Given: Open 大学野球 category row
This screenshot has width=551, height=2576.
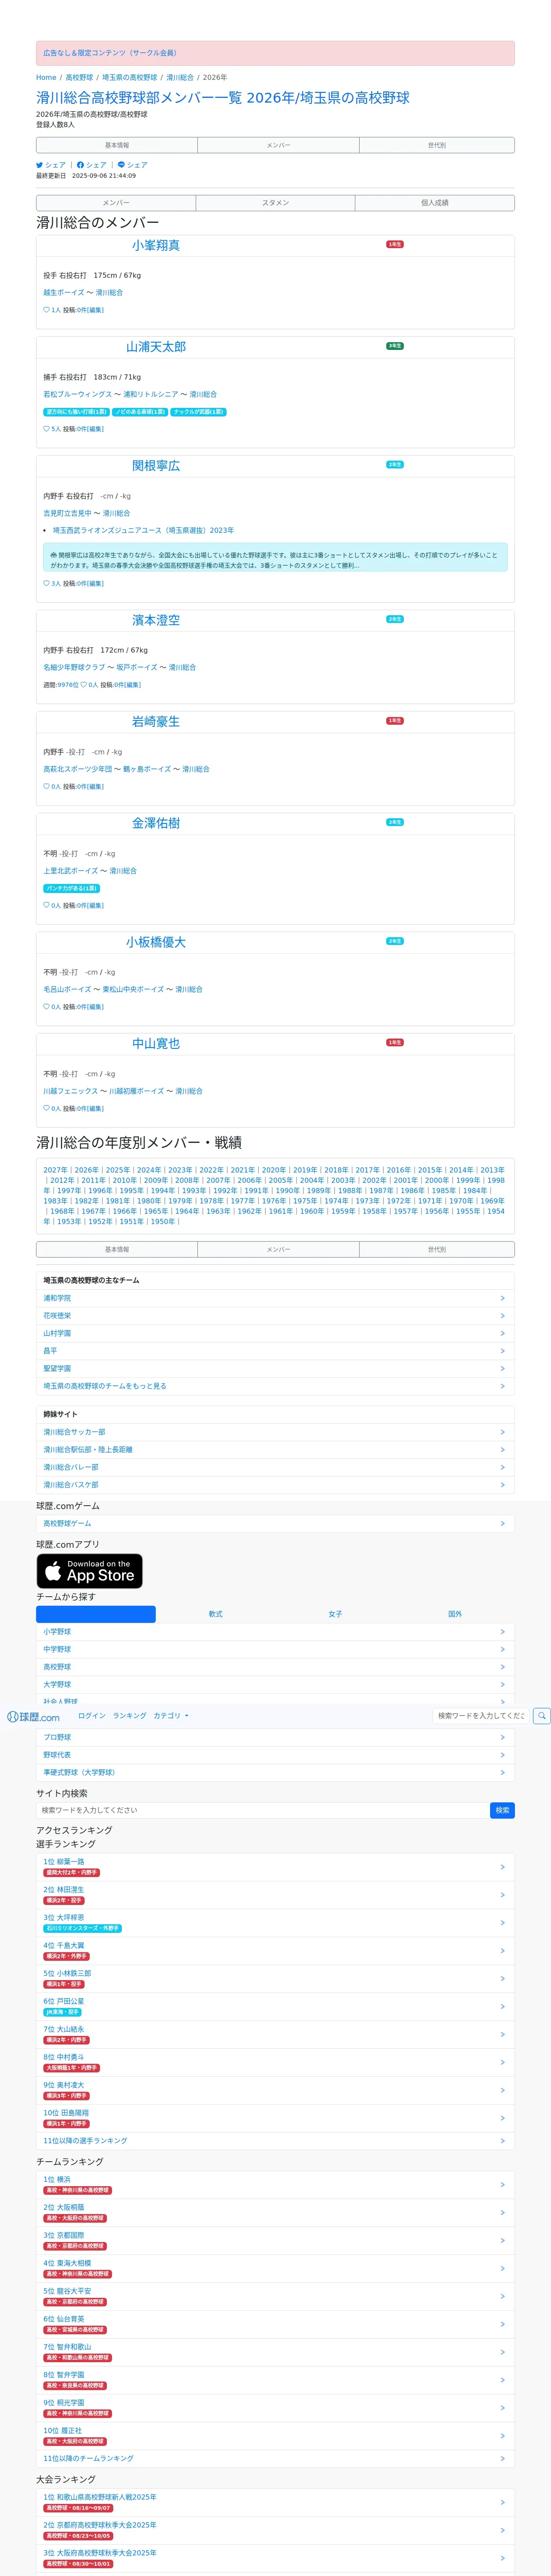Looking at the screenshot, I should [275, 1685].
